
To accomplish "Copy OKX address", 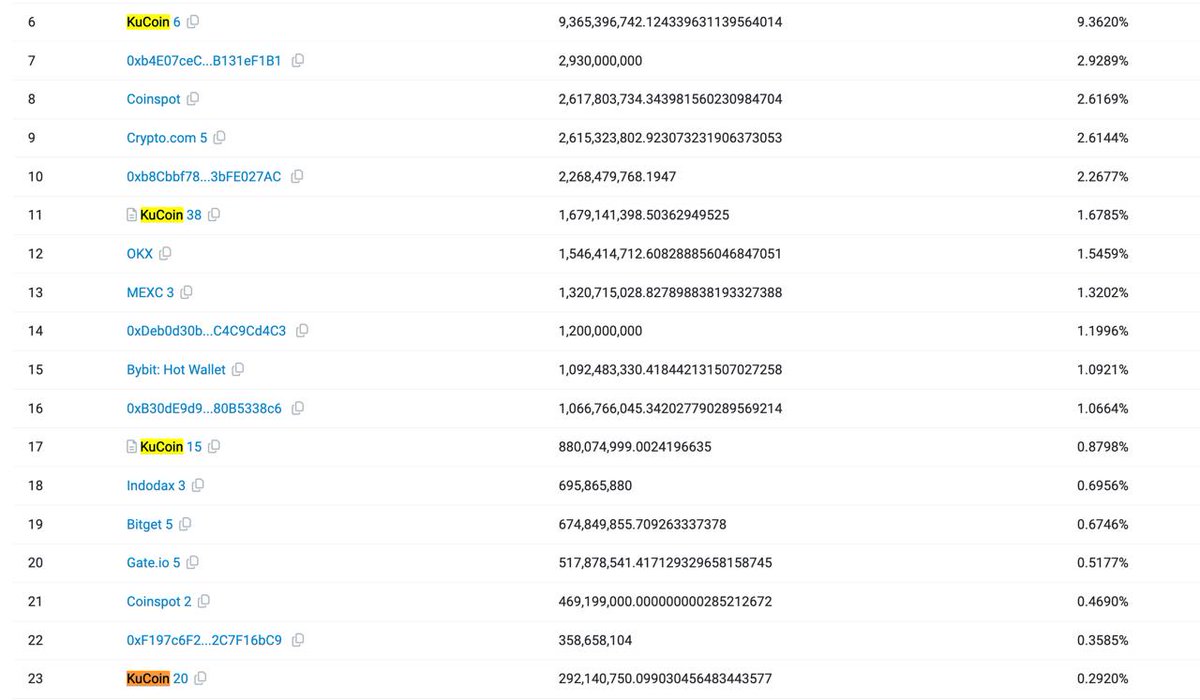I will 165,254.
